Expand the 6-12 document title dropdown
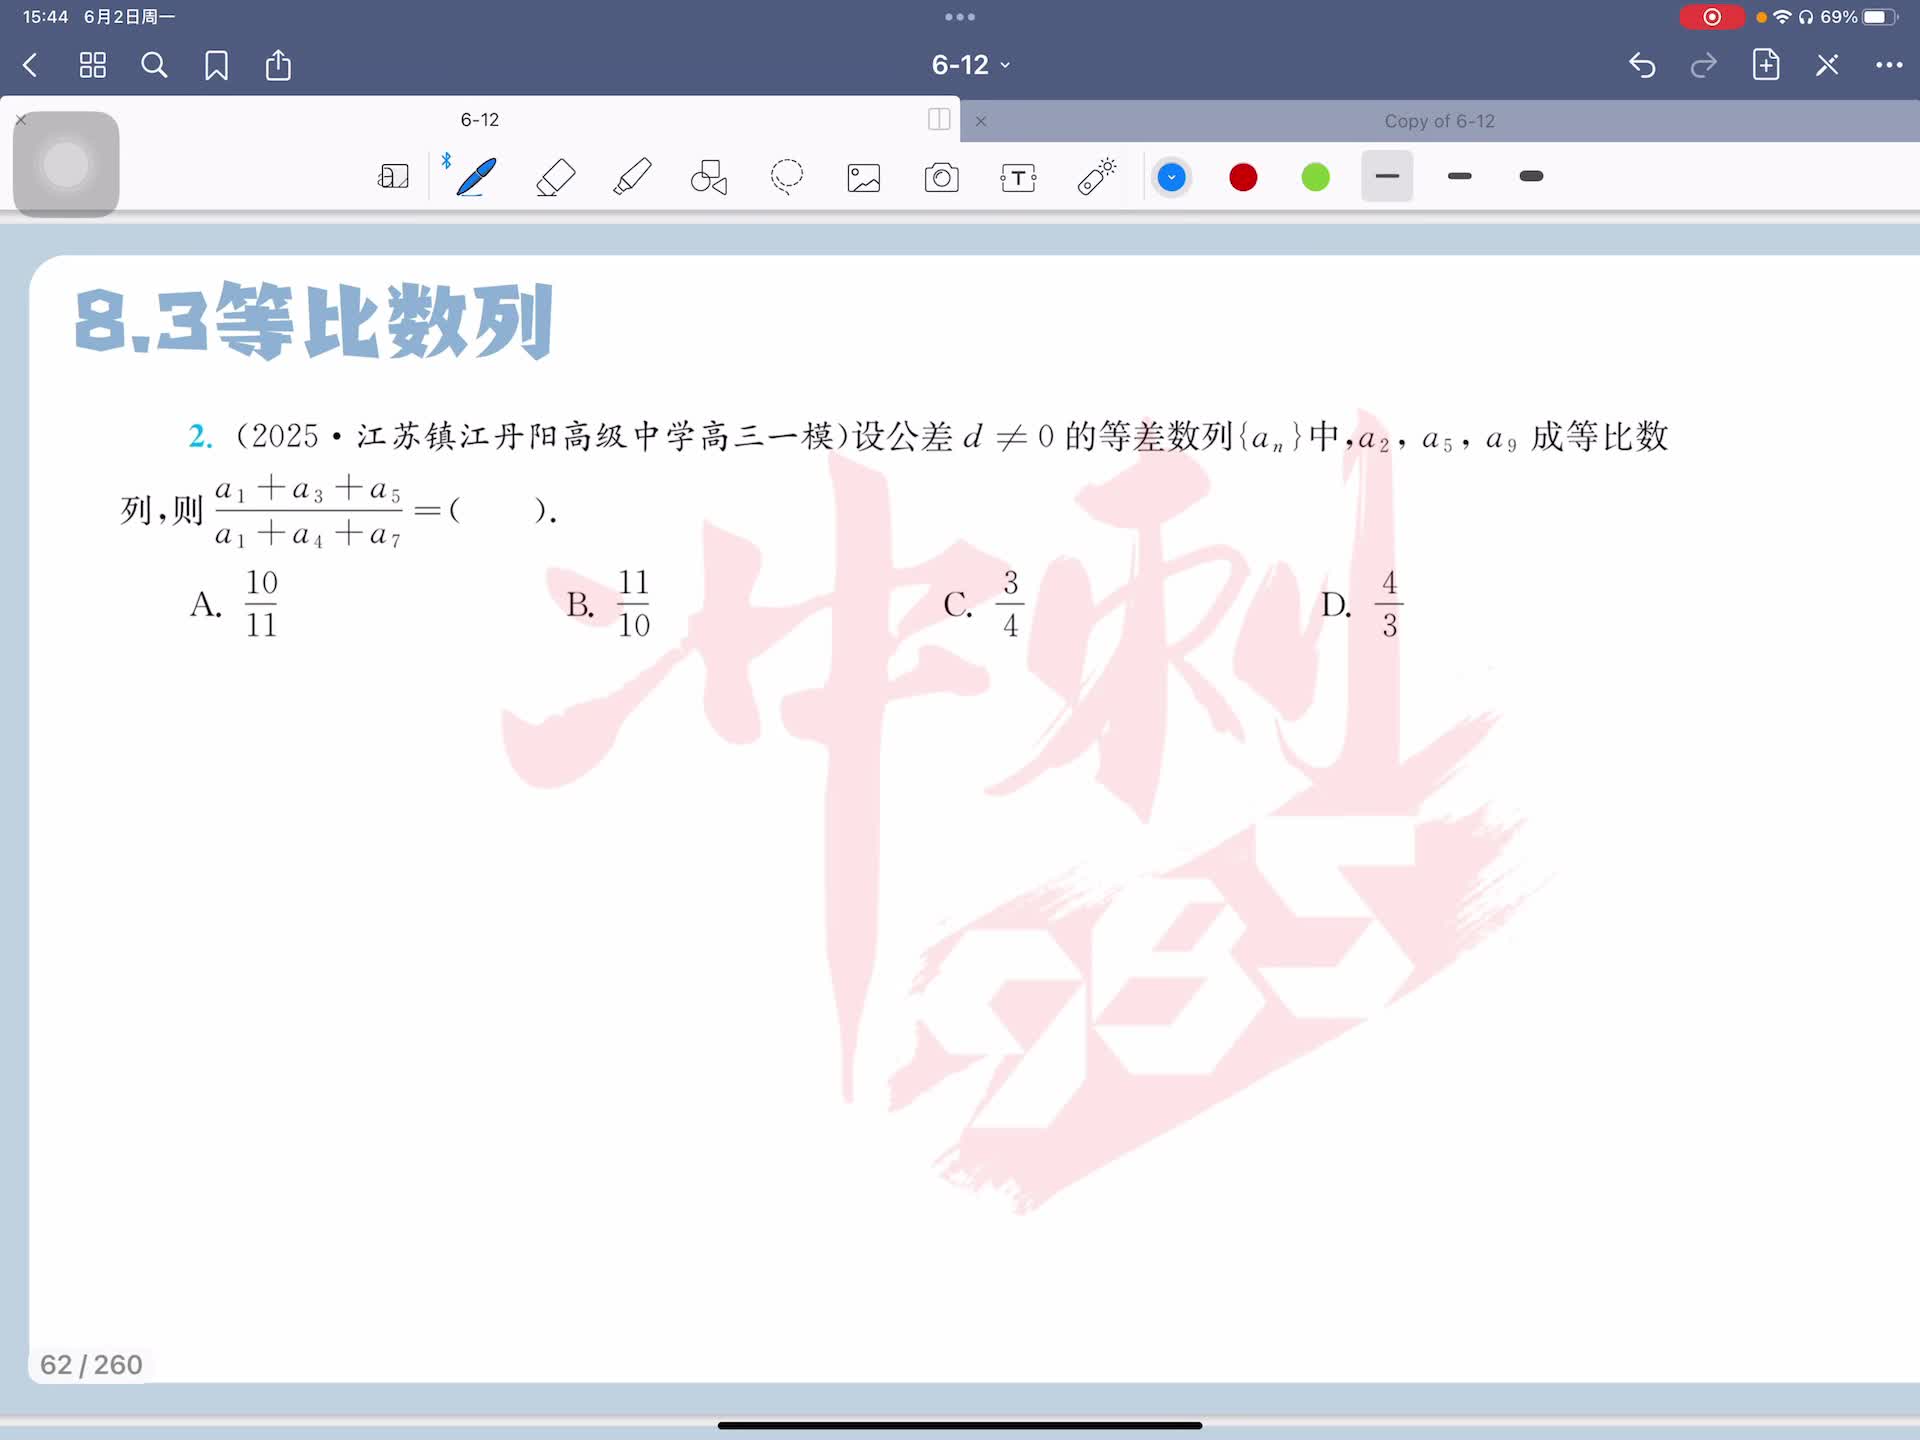 point(970,65)
